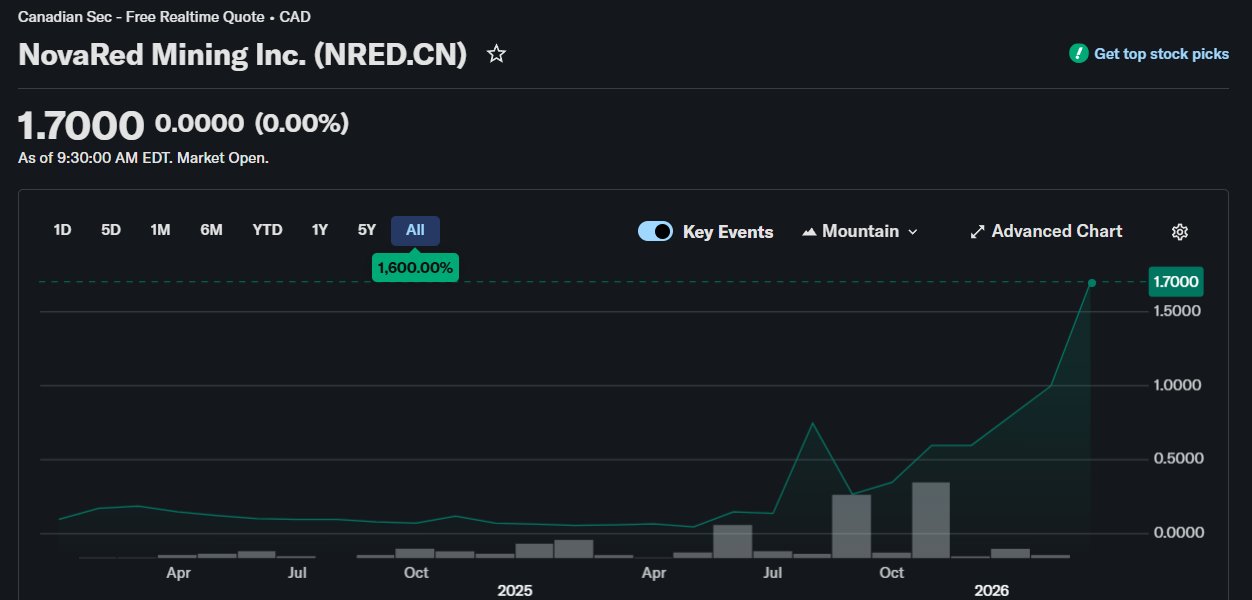Click the 1,600.00% gain badge
Image resolution: width=1252 pixels, height=600 pixels.
[x=415, y=267]
